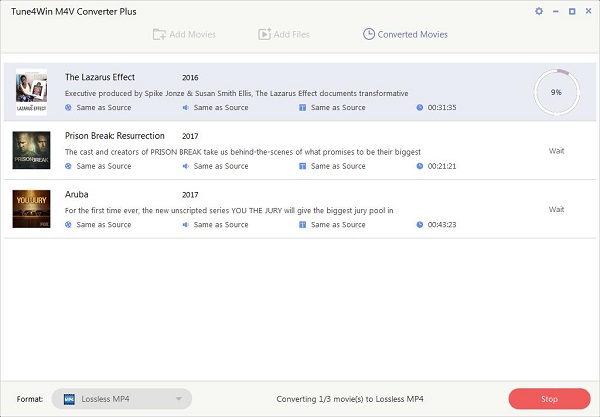Open the Lossless MP4 format dropdown

122,399
